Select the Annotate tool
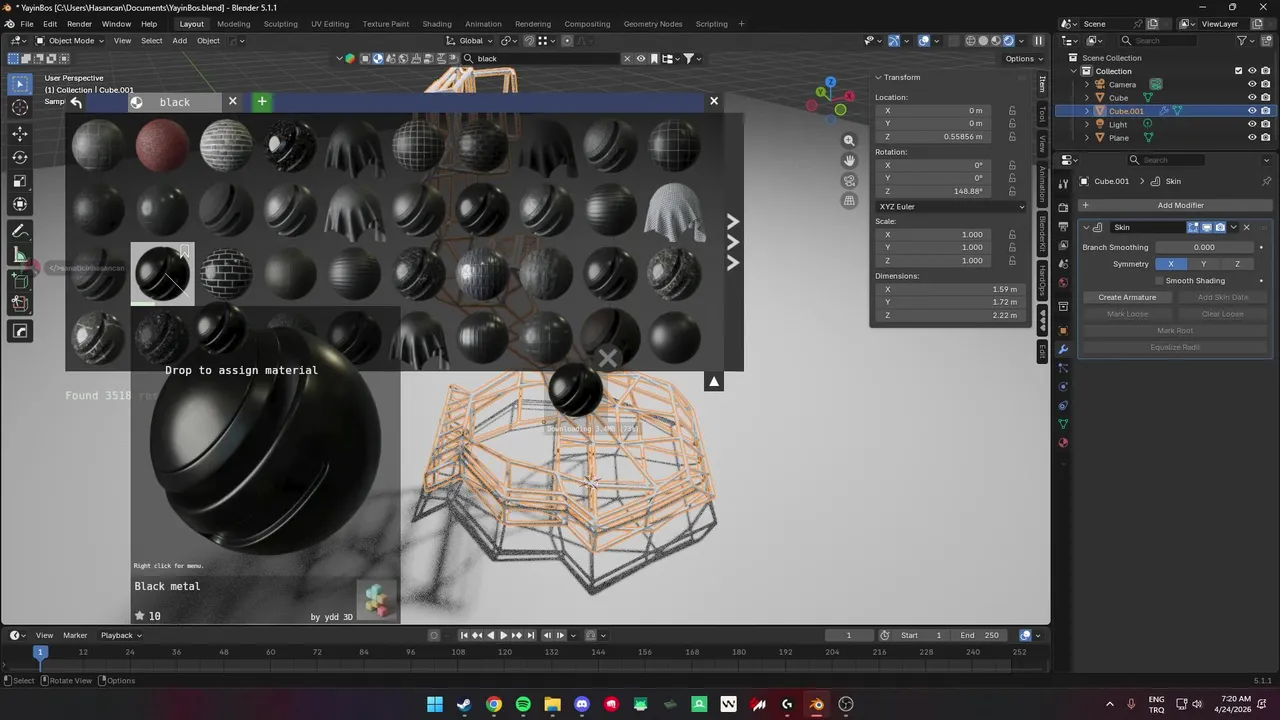The image size is (1280, 720). [x=20, y=231]
